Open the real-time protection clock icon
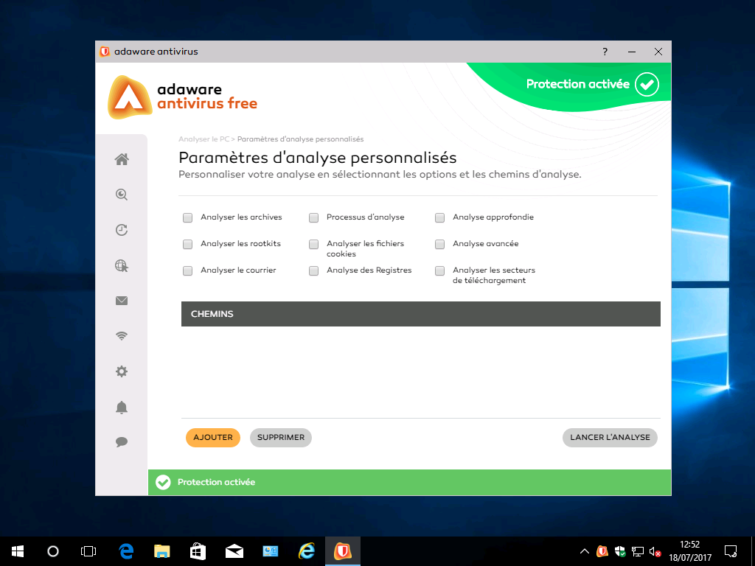This screenshot has width=755, height=566. click(121, 230)
